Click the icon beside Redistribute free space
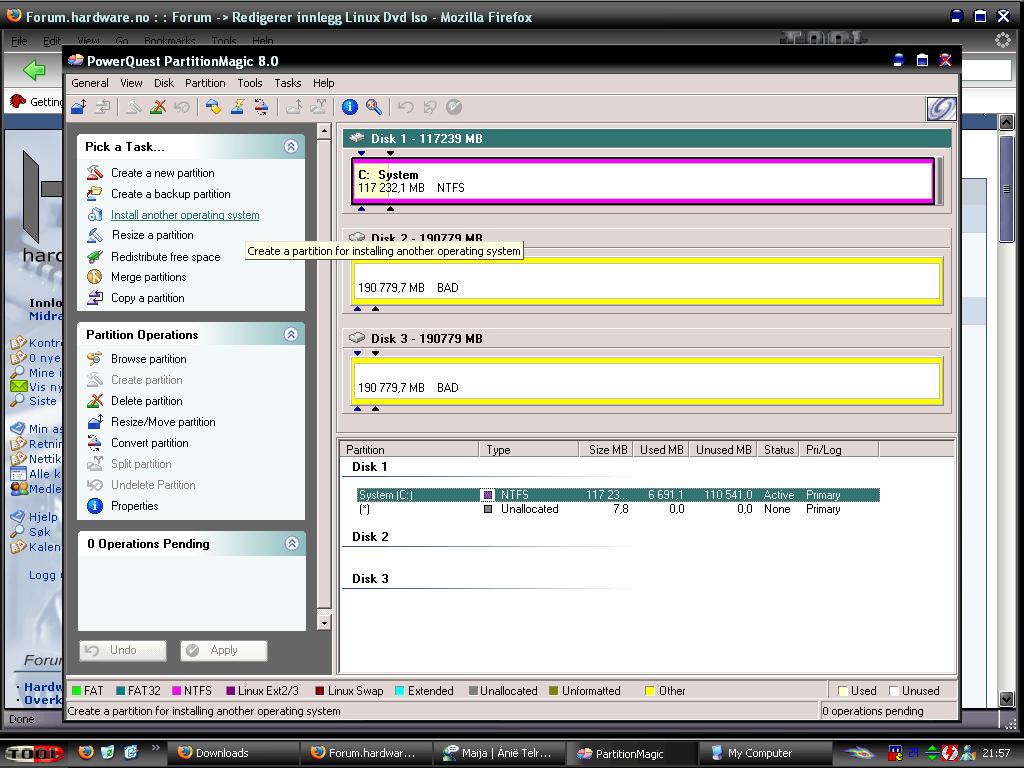Viewport: 1024px width, 768px height. point(95,257)
